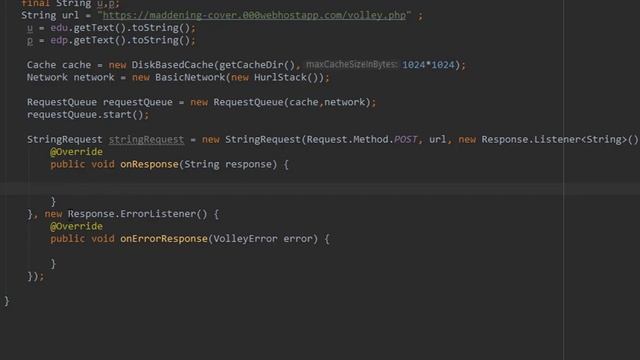Click the BasicNetwork class reference
Screen dimensions: 640x360
click(190, 78)
